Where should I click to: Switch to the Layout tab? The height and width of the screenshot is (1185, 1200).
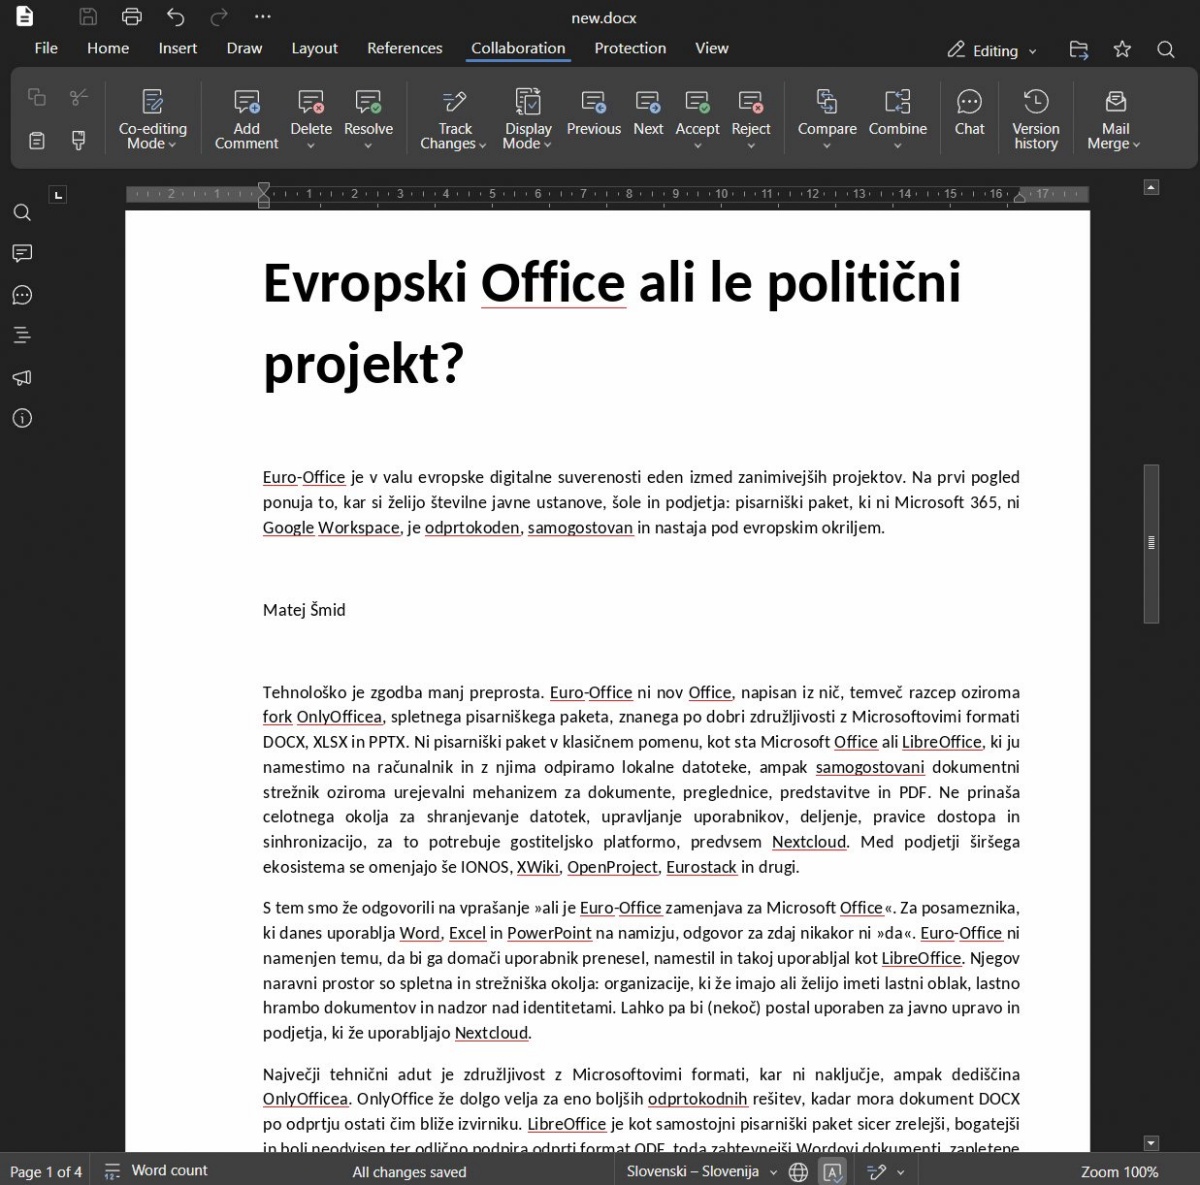pyautogui.click(x=314, y=48)
